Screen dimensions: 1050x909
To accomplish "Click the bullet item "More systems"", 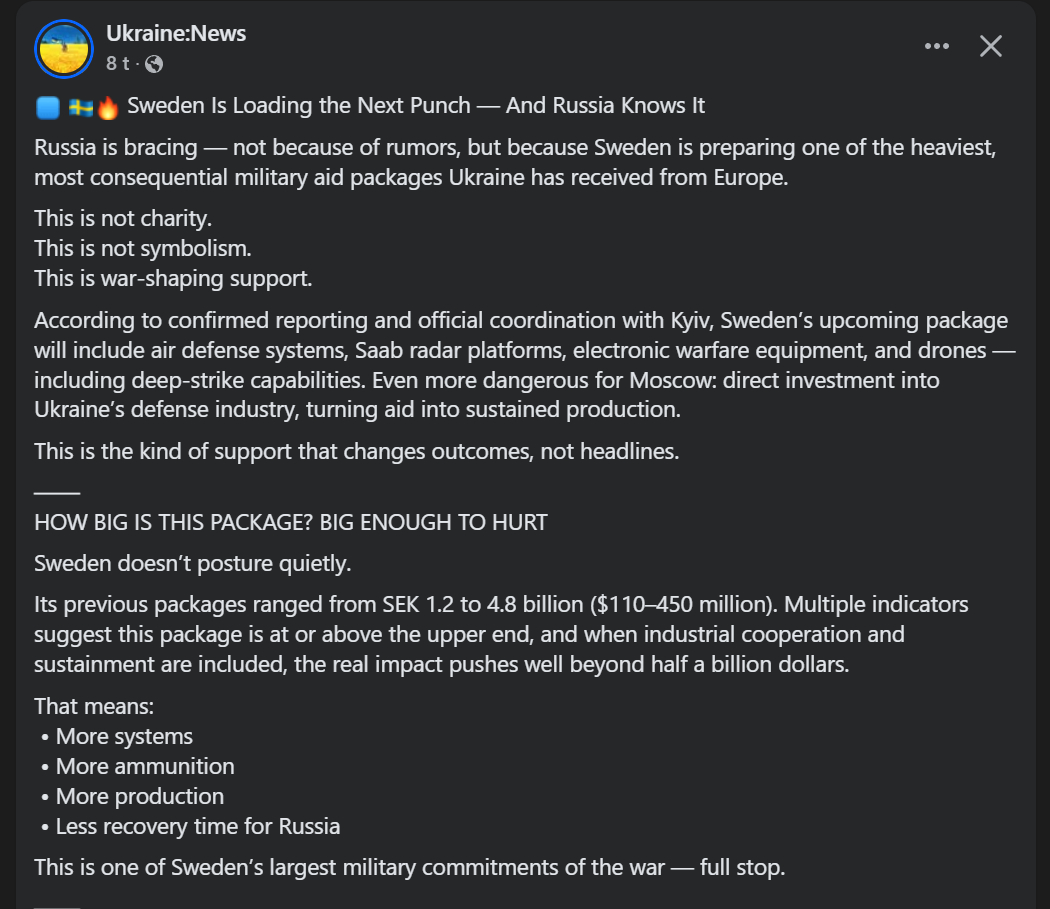I will [124, 737].
